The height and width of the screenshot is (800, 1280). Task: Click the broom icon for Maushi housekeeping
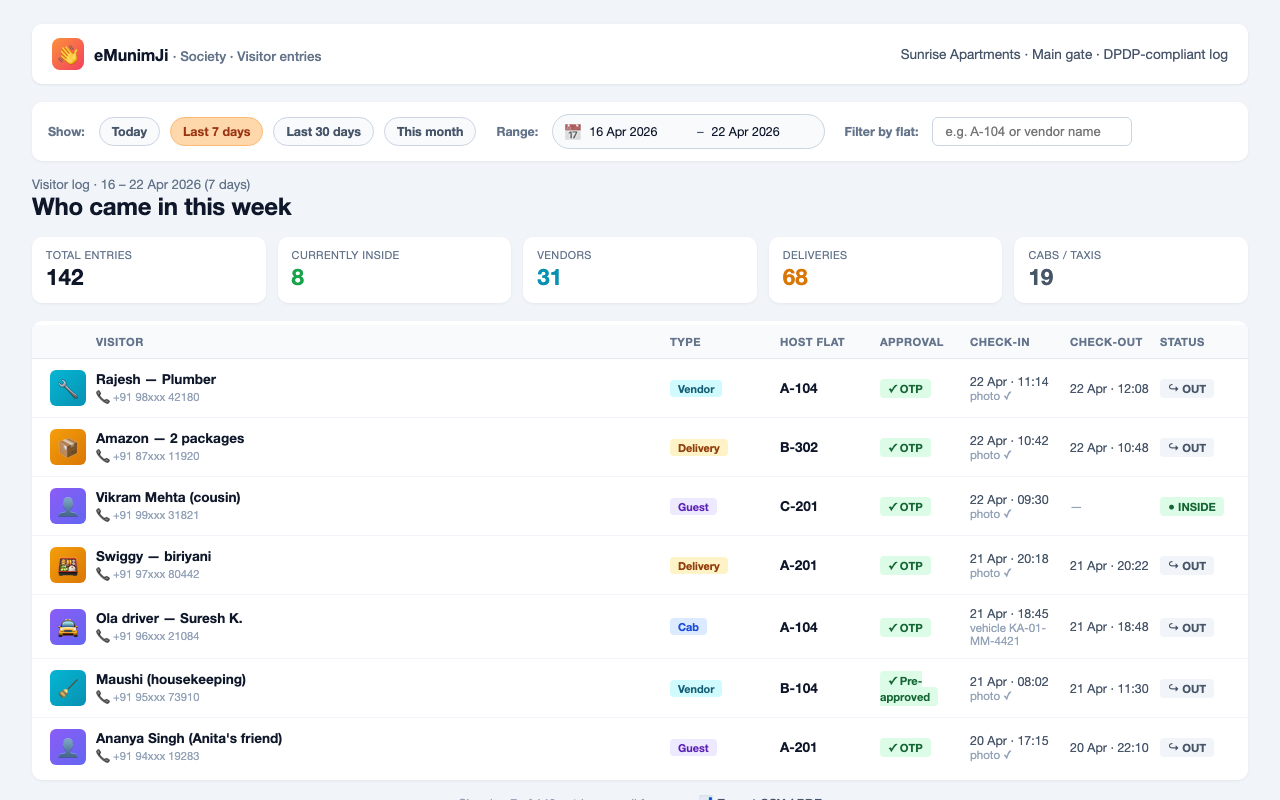[68, 688]
